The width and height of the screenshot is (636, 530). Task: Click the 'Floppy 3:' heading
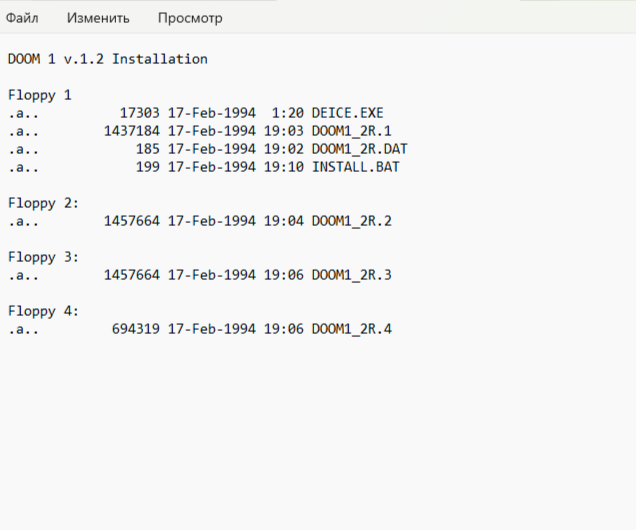(x=43, y=257)
